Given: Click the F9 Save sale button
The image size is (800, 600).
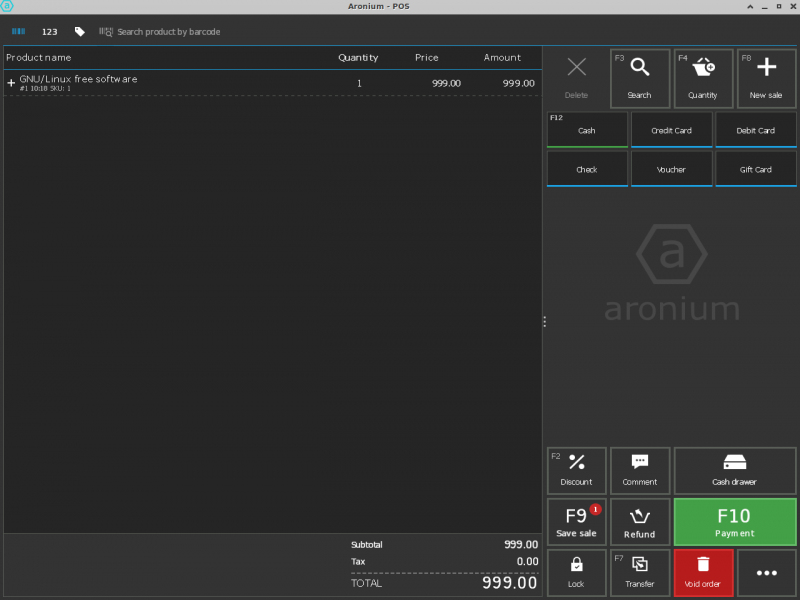Looking at the screenshot, I should 576,522.
